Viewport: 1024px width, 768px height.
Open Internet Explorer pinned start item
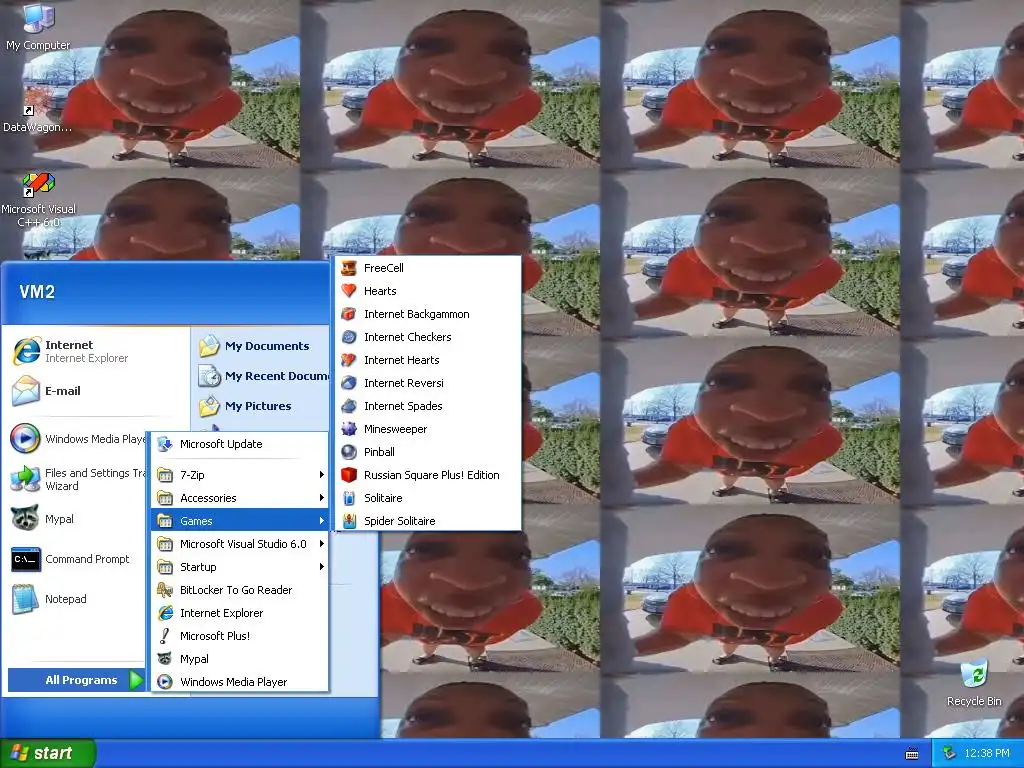95,351
